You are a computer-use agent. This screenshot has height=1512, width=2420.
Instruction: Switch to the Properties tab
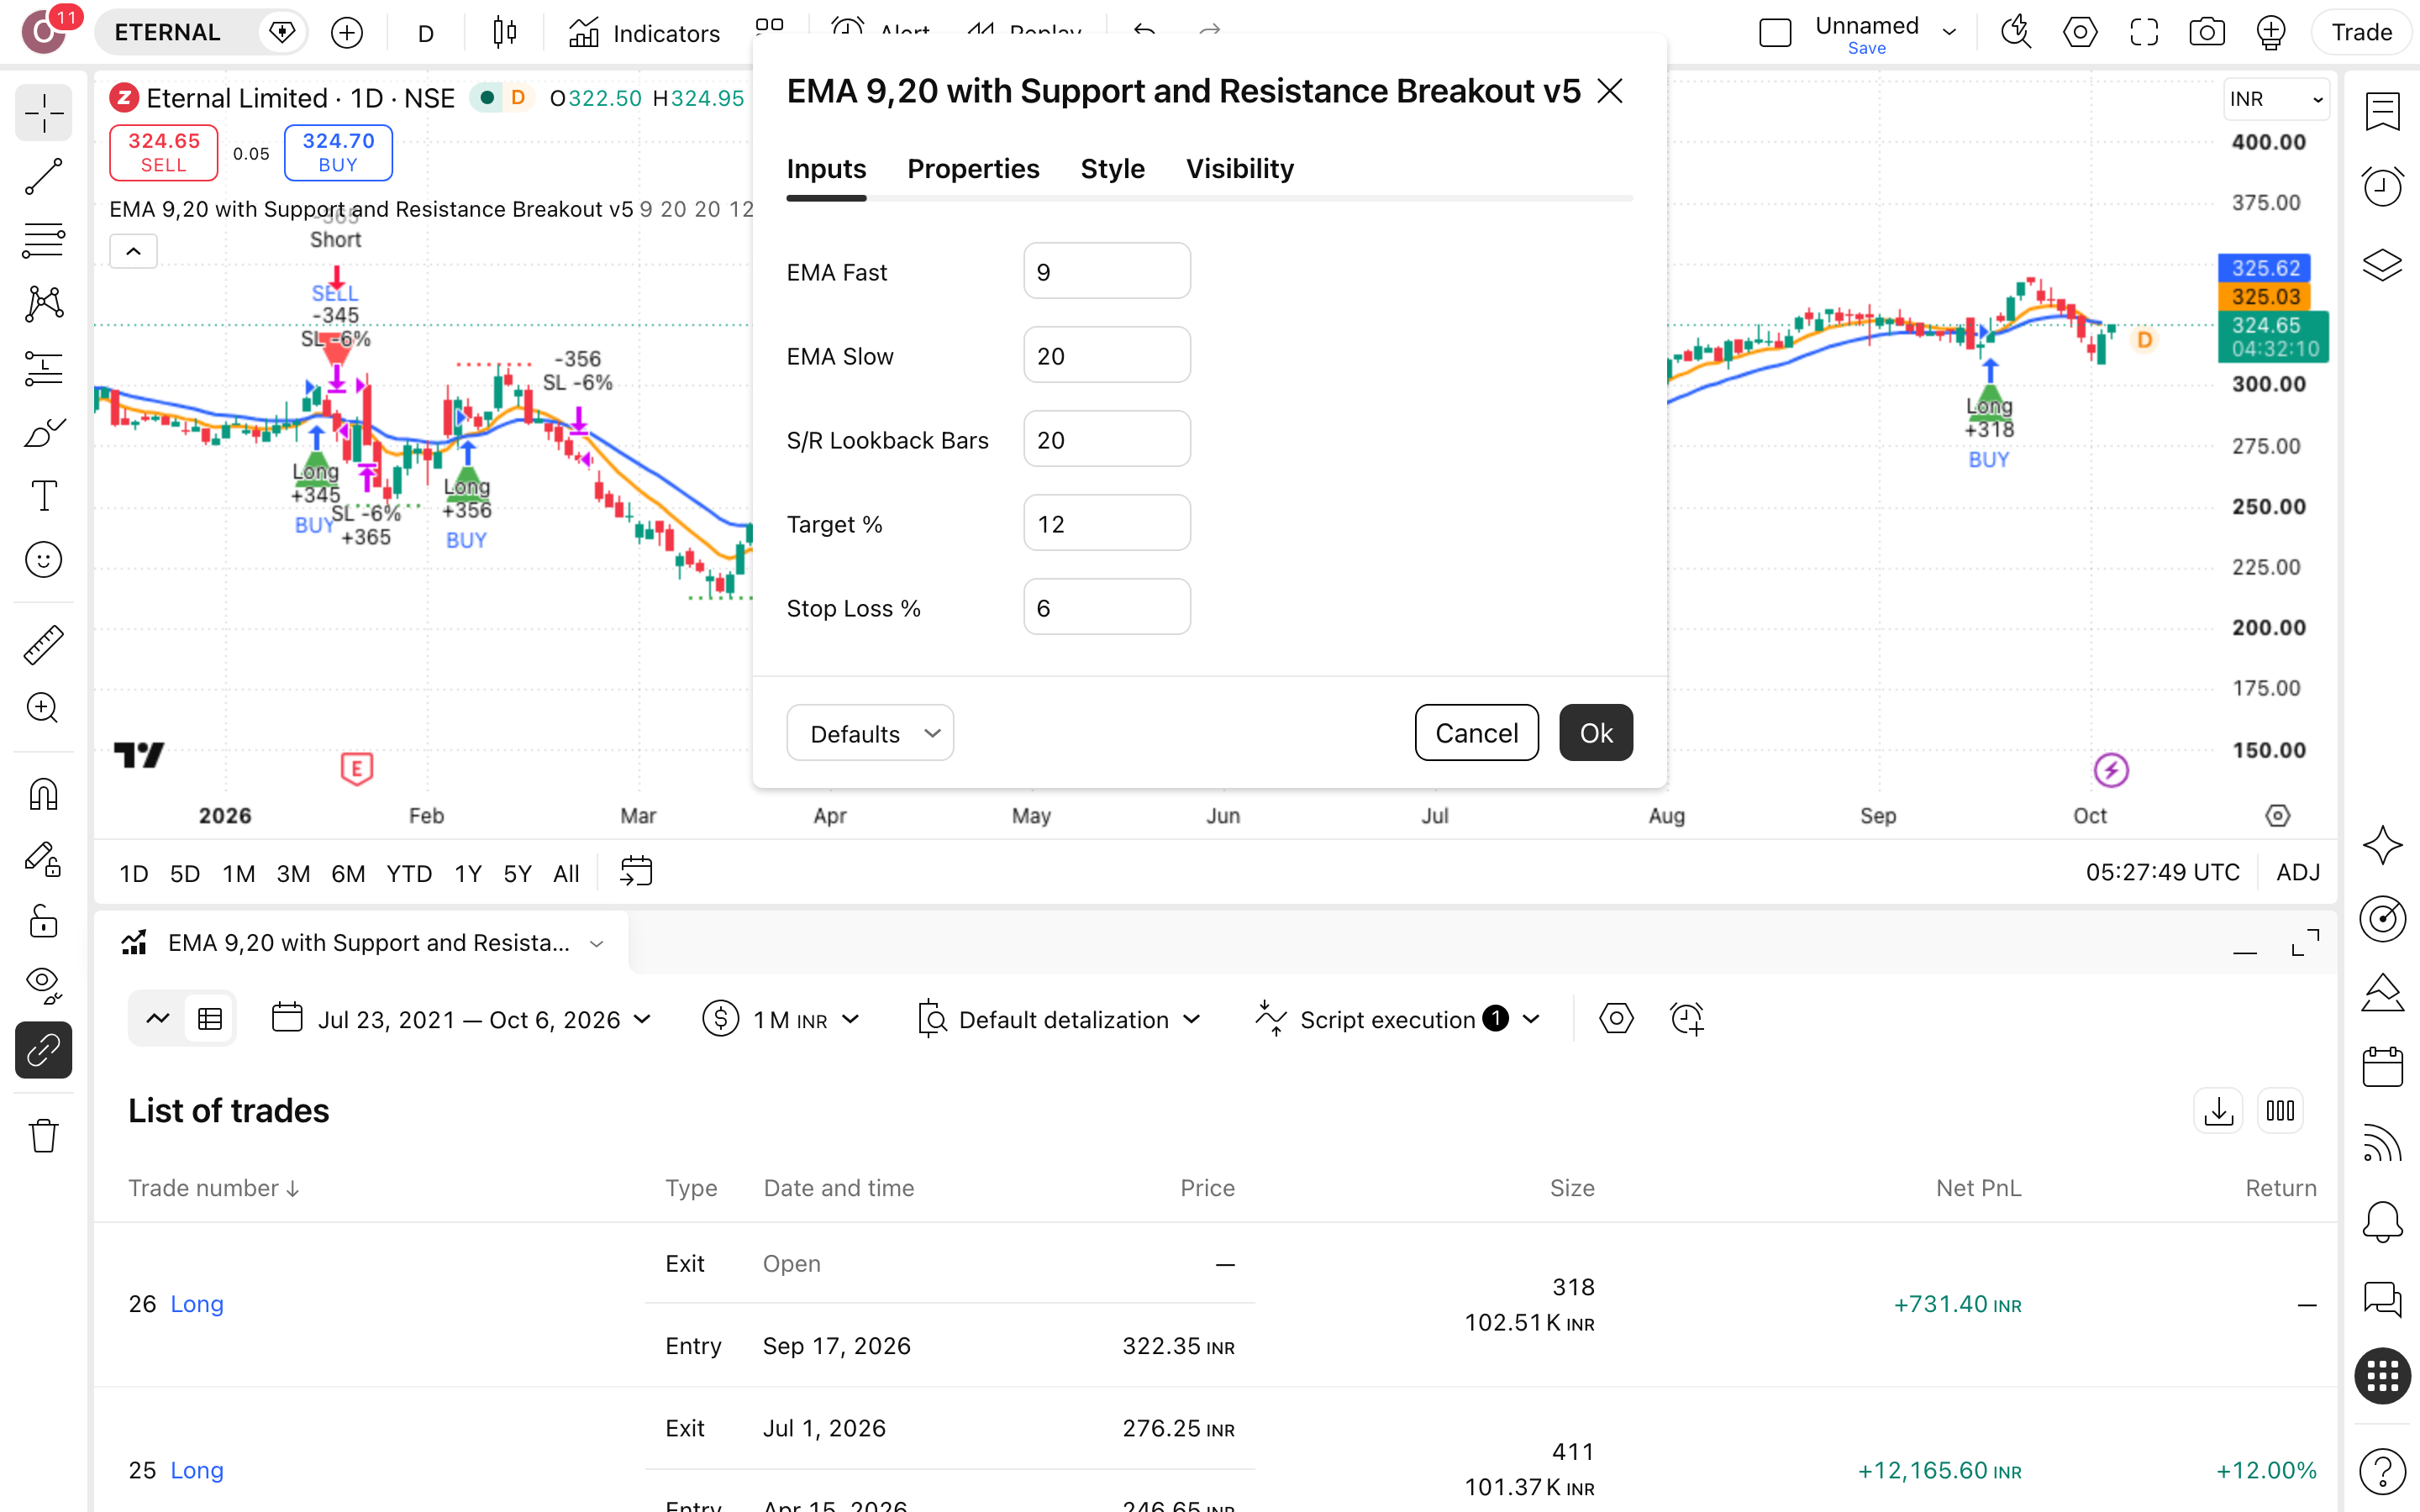click(x=973, y=169)
